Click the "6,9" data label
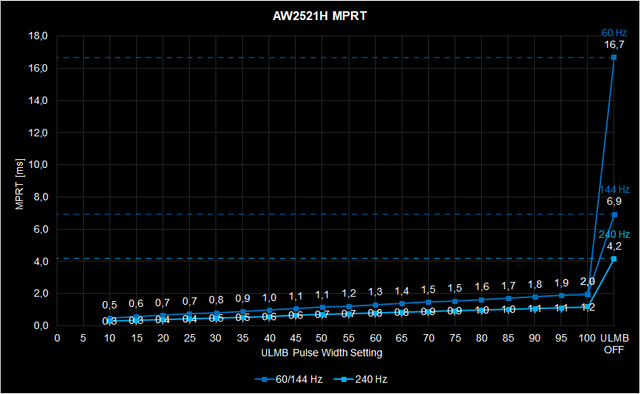 point(614,201)
